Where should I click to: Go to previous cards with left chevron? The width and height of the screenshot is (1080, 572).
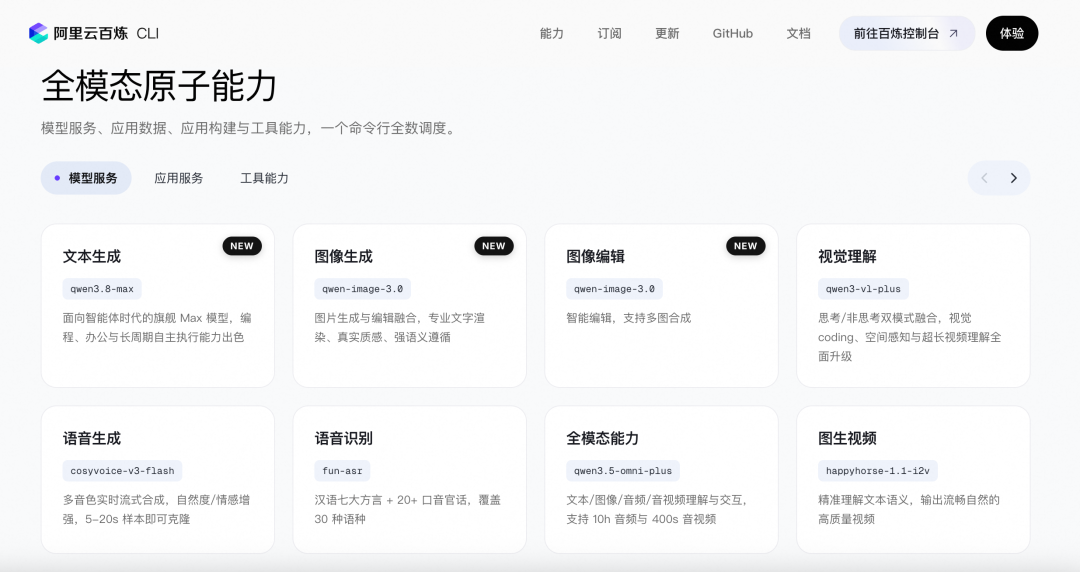tap(984, 178)
